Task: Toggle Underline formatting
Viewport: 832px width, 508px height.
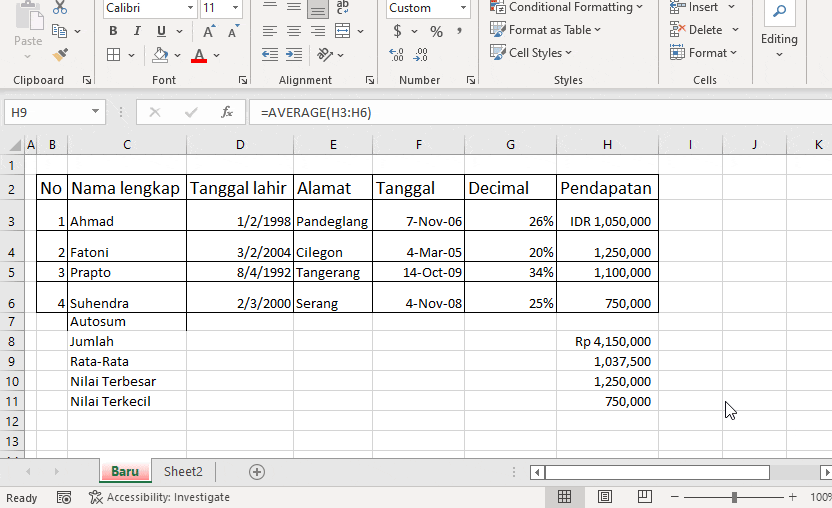Action: pos(161,31)
